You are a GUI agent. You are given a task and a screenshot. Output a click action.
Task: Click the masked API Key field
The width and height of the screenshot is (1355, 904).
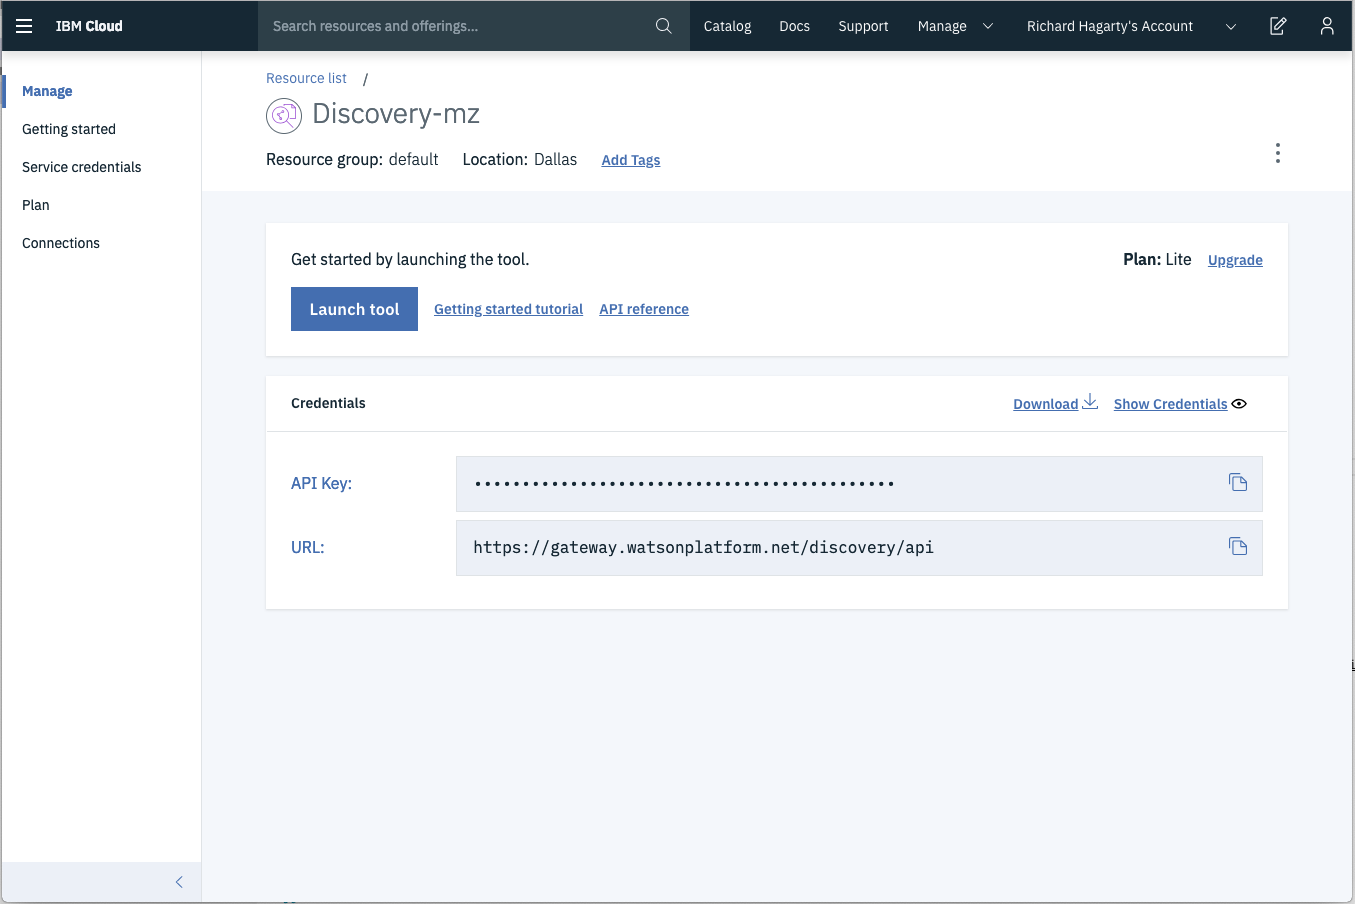click(x=859, y=484)
